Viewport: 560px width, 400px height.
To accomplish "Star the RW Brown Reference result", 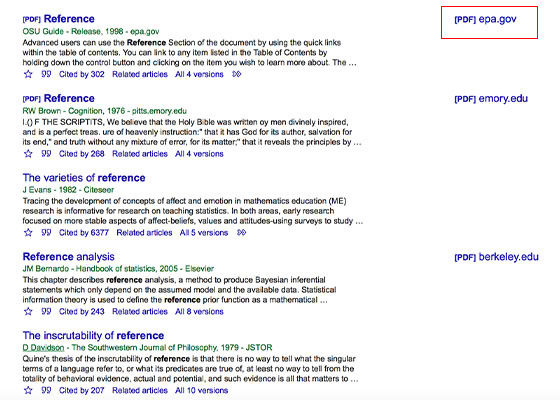I will point(28,154).
